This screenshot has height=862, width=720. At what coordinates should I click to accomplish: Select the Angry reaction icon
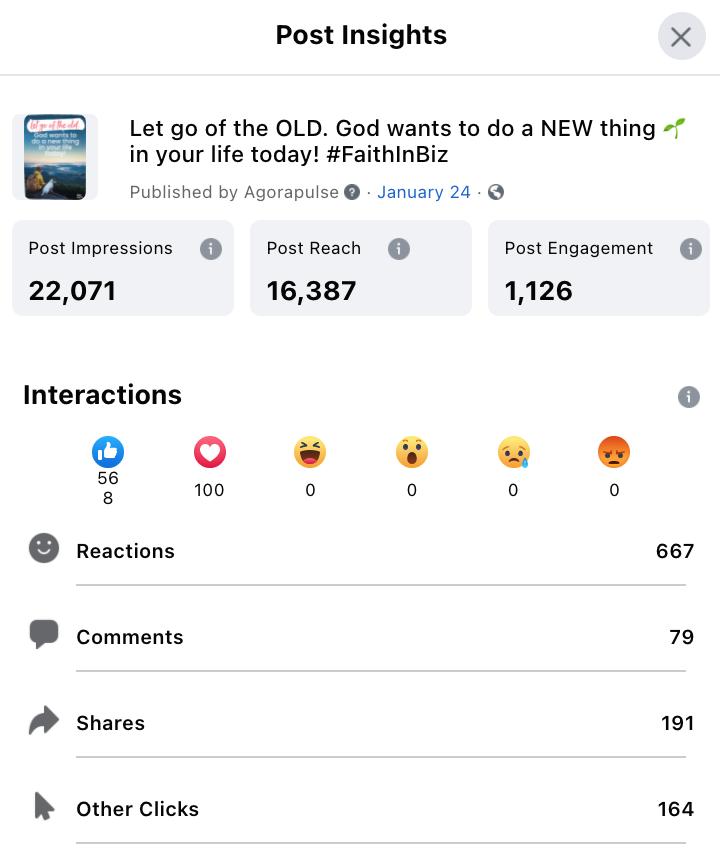[x=614, y=452]
